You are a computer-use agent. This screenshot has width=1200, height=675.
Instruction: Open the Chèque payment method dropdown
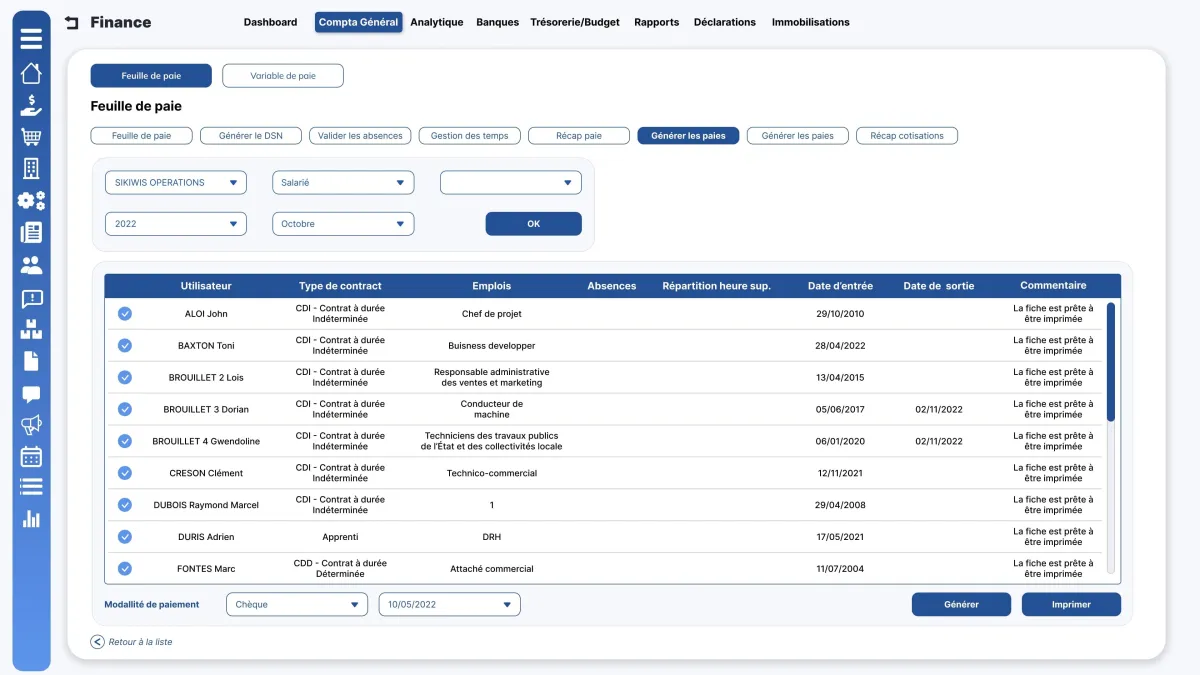[297, 604]
